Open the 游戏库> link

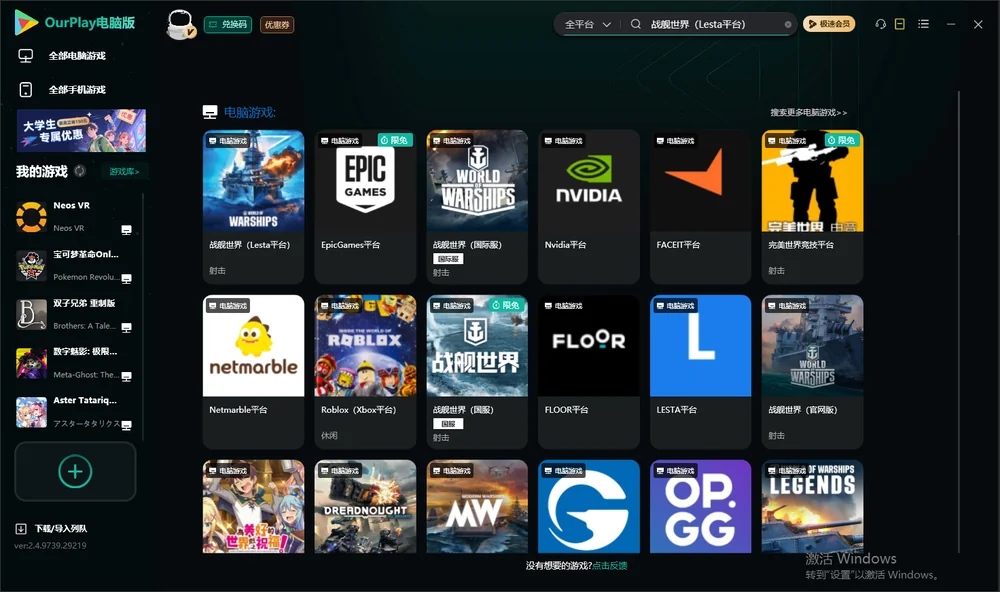(124, 171)
